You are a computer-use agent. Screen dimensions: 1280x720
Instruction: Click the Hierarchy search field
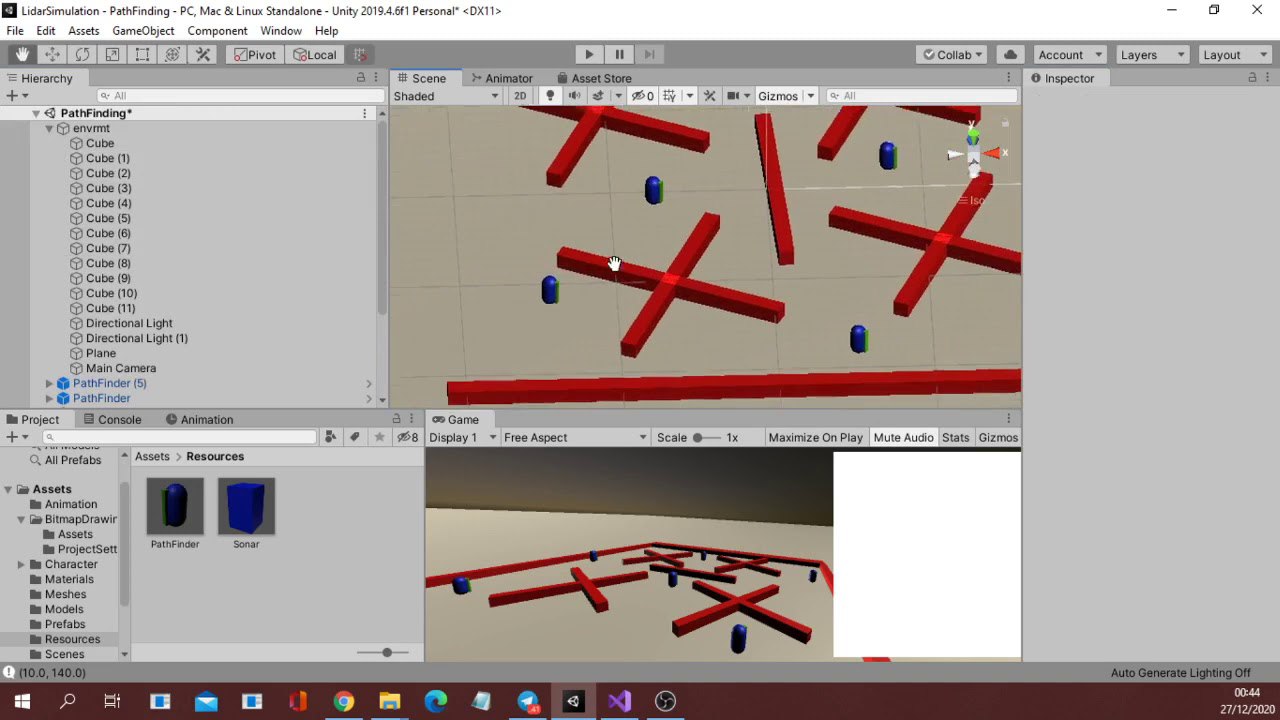(240, 96)
